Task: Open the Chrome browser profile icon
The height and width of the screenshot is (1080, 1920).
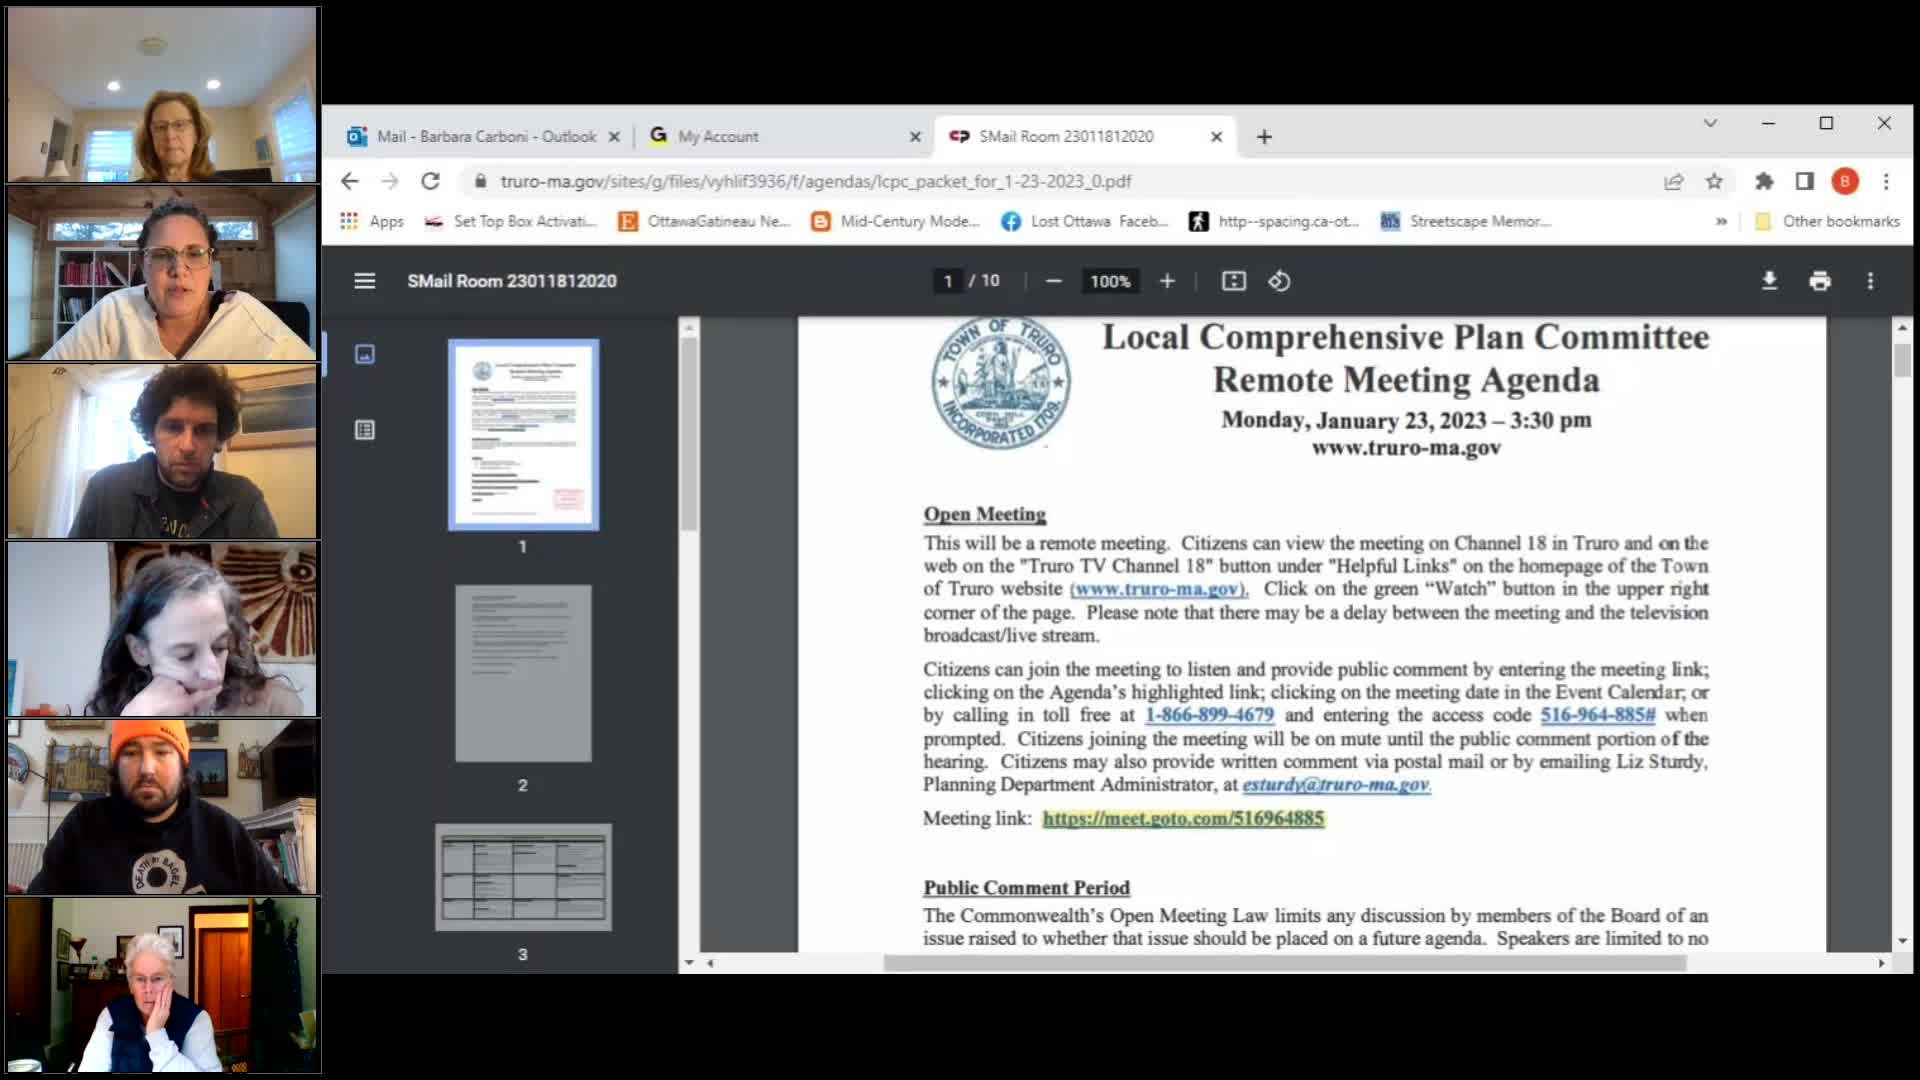Action: (1846, 181)
